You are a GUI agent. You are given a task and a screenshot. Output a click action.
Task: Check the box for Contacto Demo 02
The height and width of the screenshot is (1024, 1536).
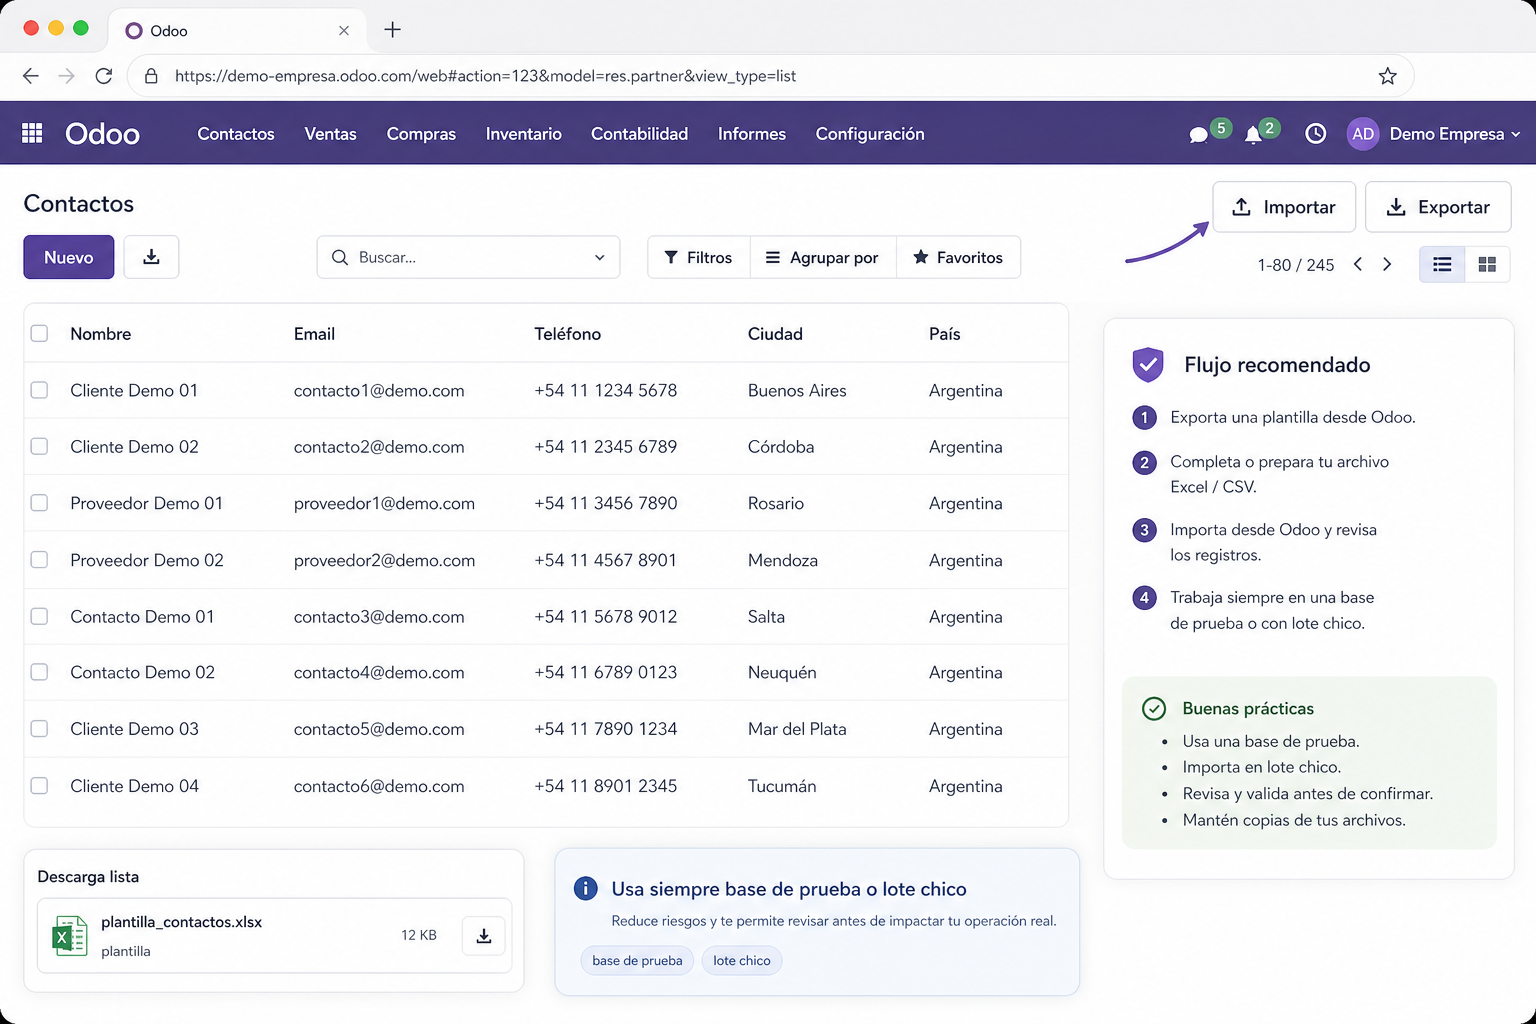pos(40,672)
